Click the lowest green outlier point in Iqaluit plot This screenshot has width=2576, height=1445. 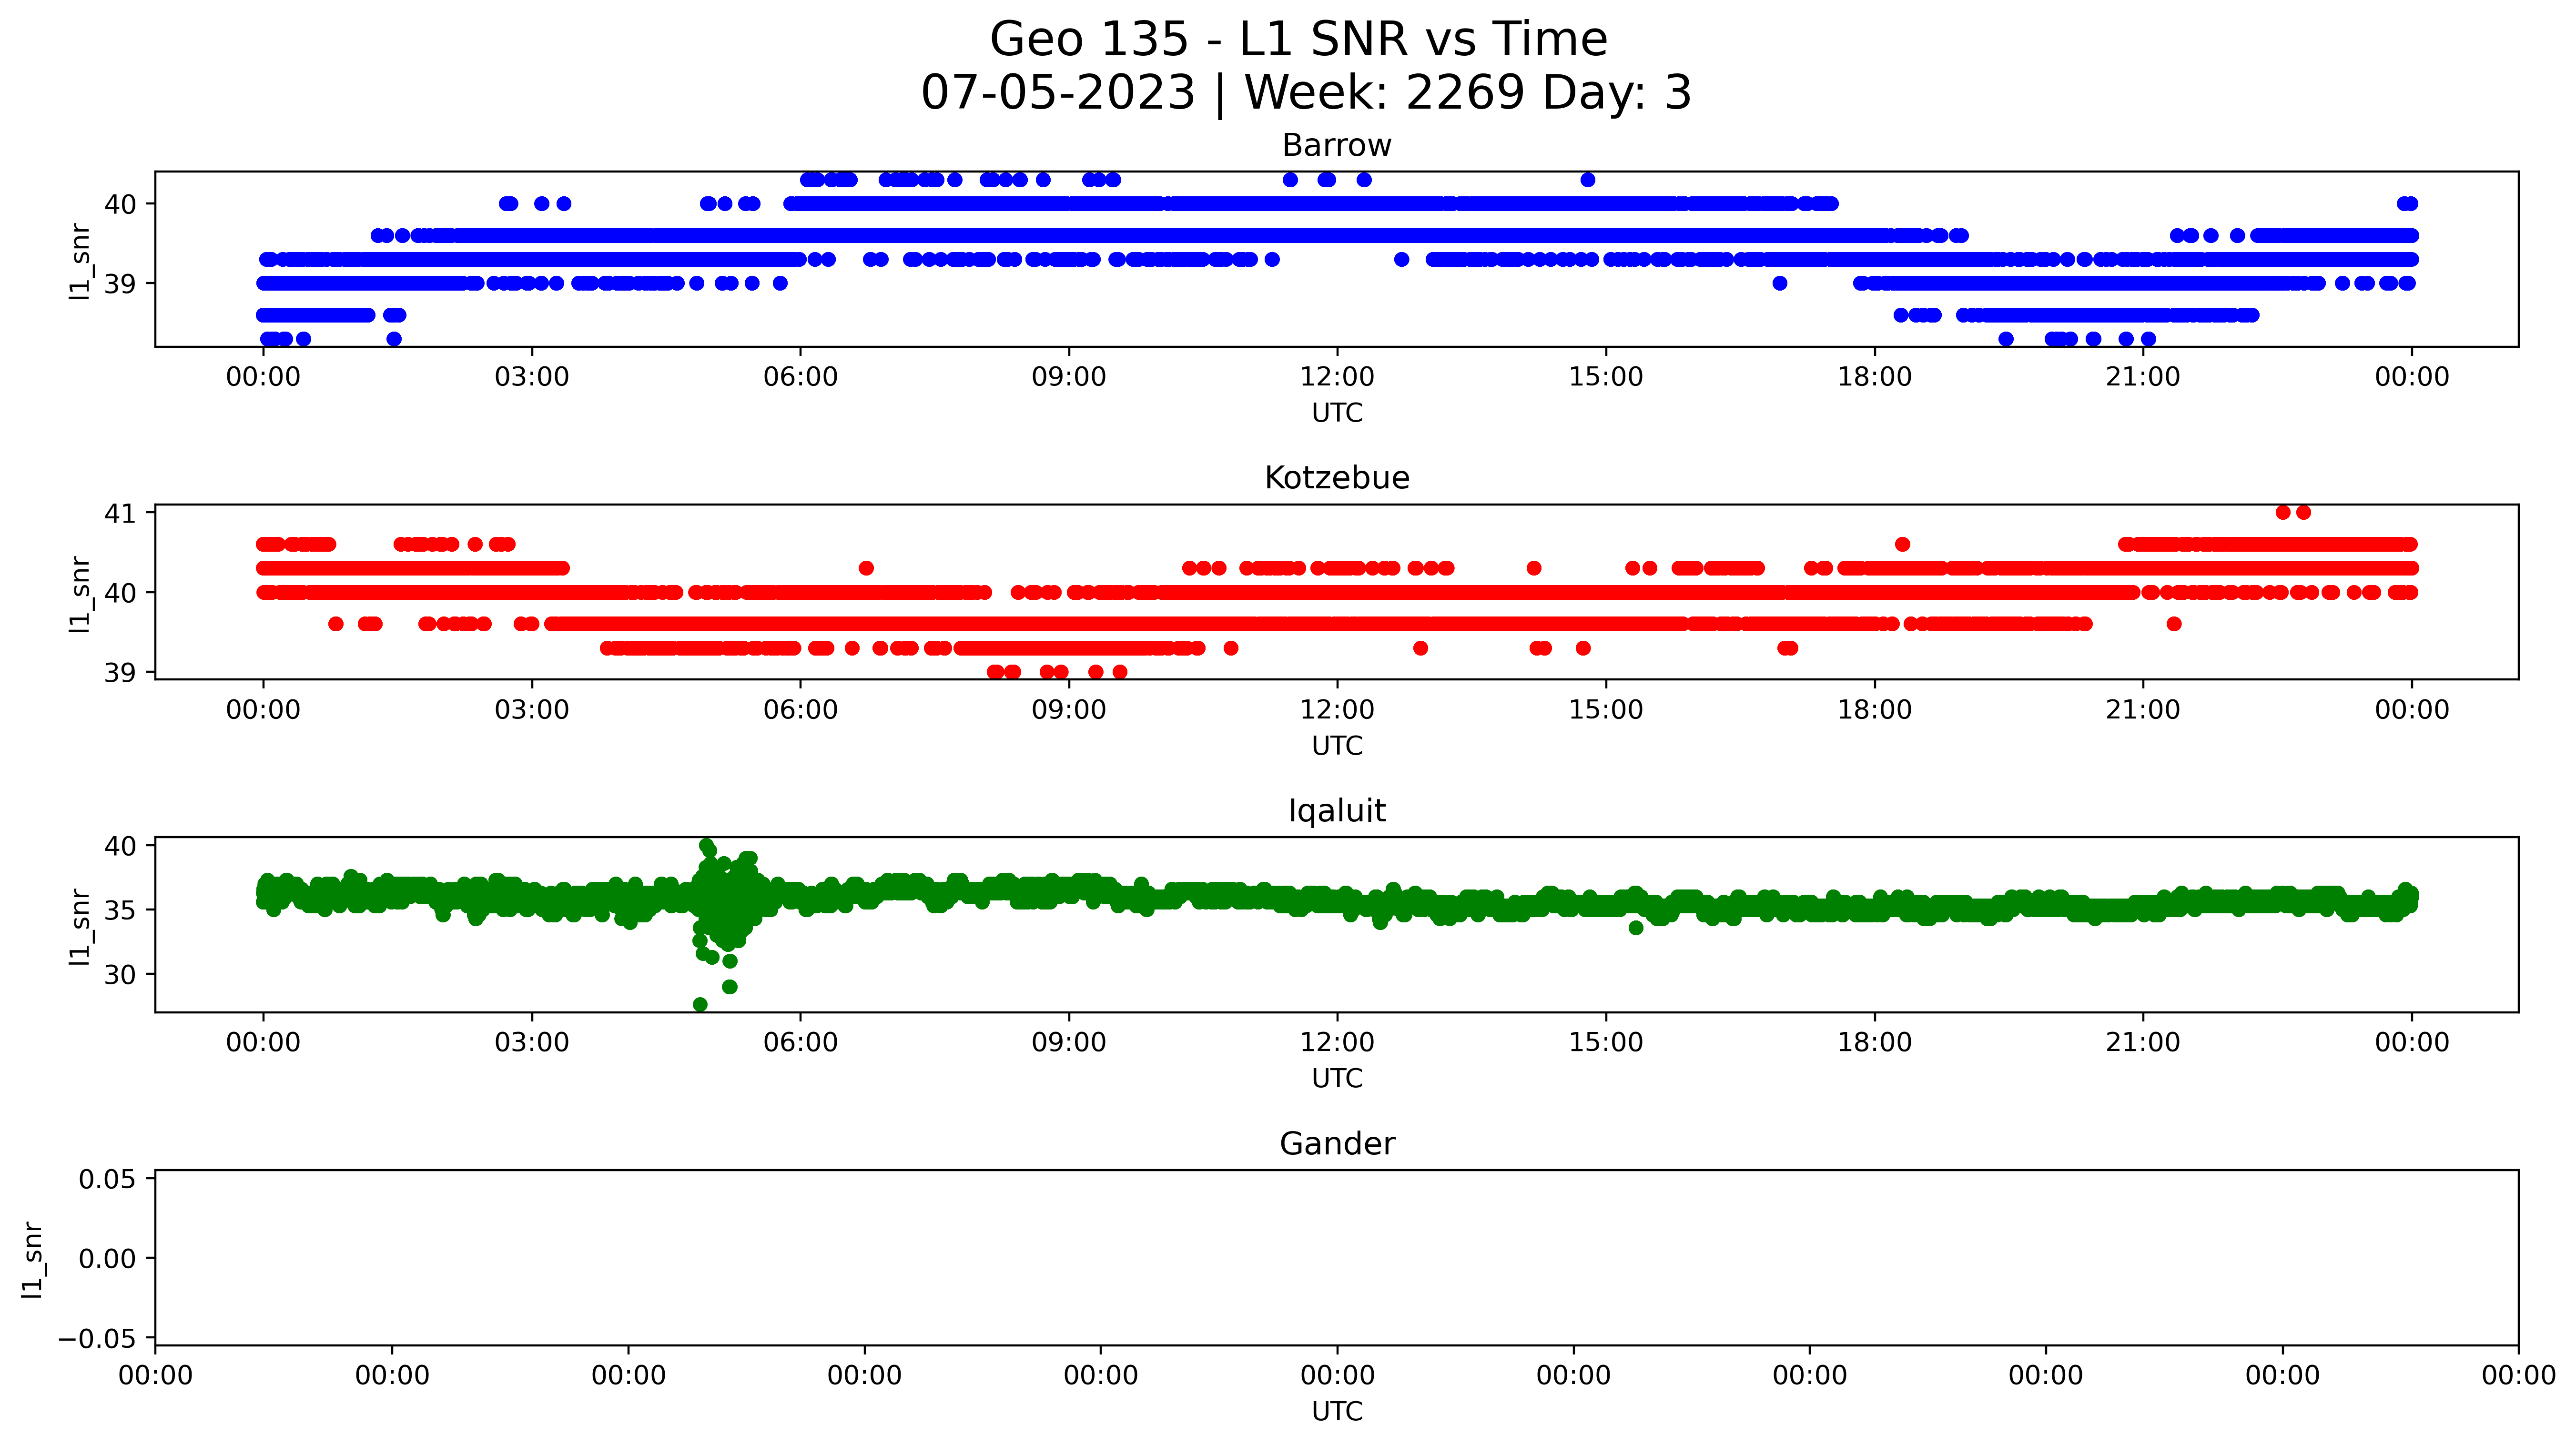point(700,1005)
